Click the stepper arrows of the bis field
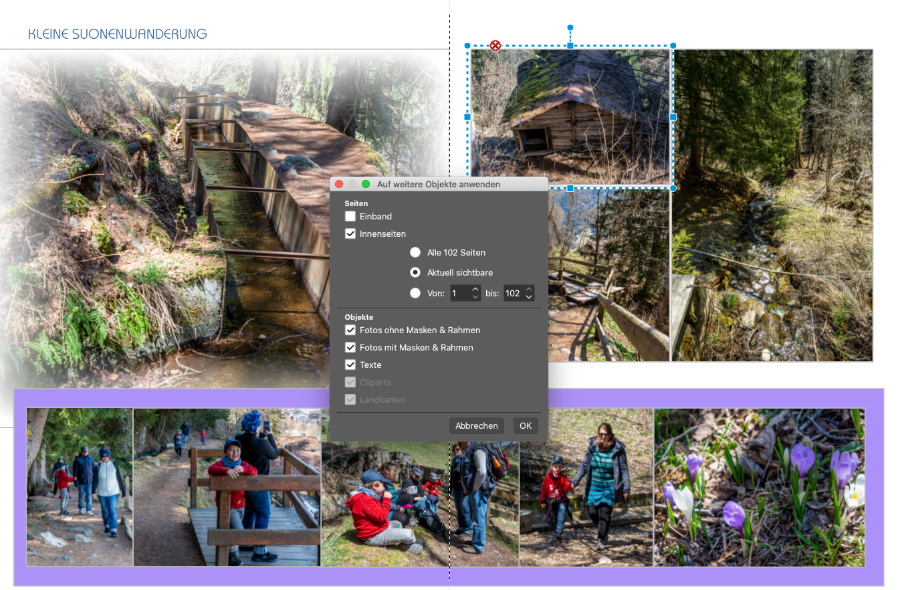The width and height of the screenshot is (900, 590). pyautogui.click(x=528, y=293)
